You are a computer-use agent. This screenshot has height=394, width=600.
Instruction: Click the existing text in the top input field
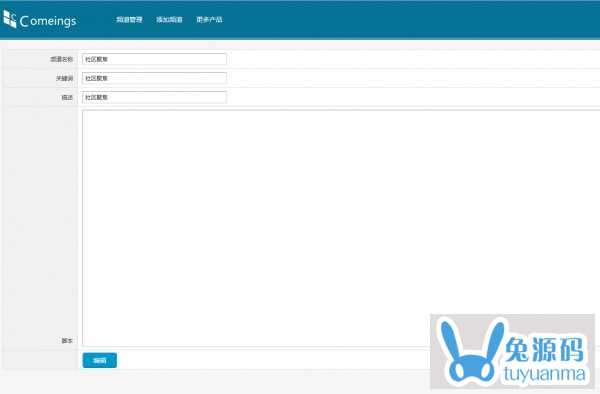(96, 59)
